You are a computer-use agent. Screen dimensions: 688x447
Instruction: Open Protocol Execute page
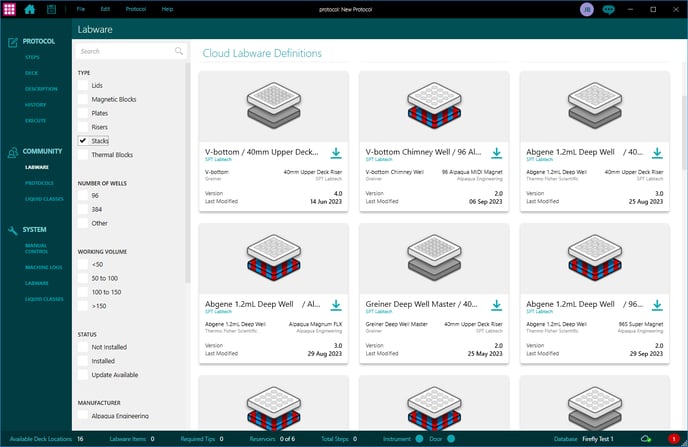36,121
